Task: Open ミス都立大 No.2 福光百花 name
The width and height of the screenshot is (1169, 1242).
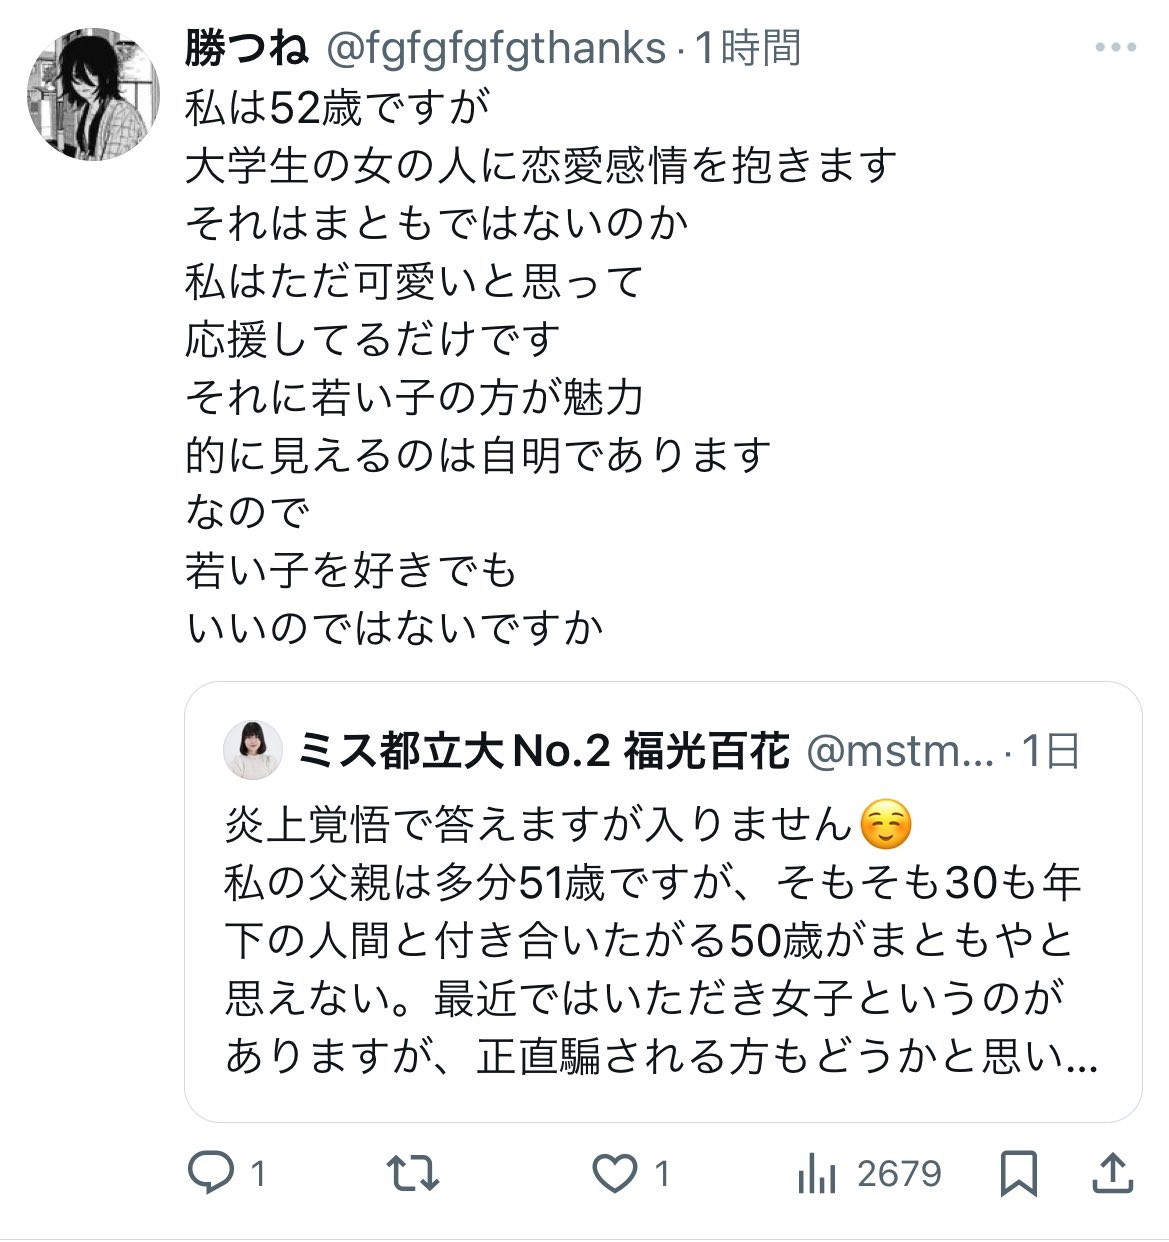Action: pyautogui.click(x=545, y=751)
